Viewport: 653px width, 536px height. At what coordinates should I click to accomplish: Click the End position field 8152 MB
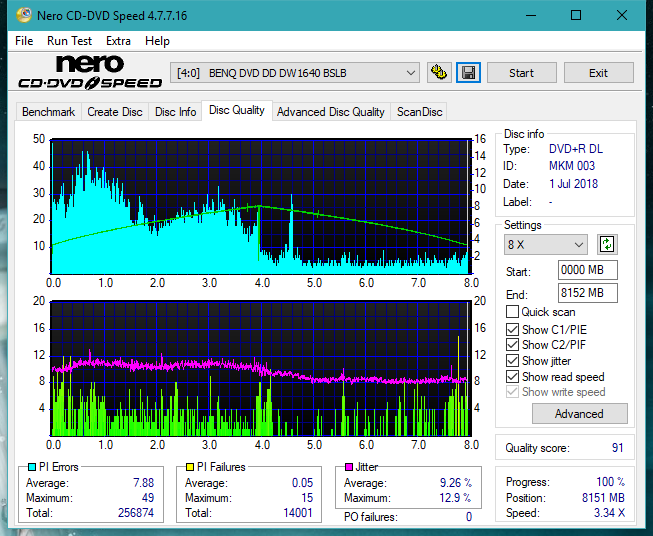click(x=587, y=293)
